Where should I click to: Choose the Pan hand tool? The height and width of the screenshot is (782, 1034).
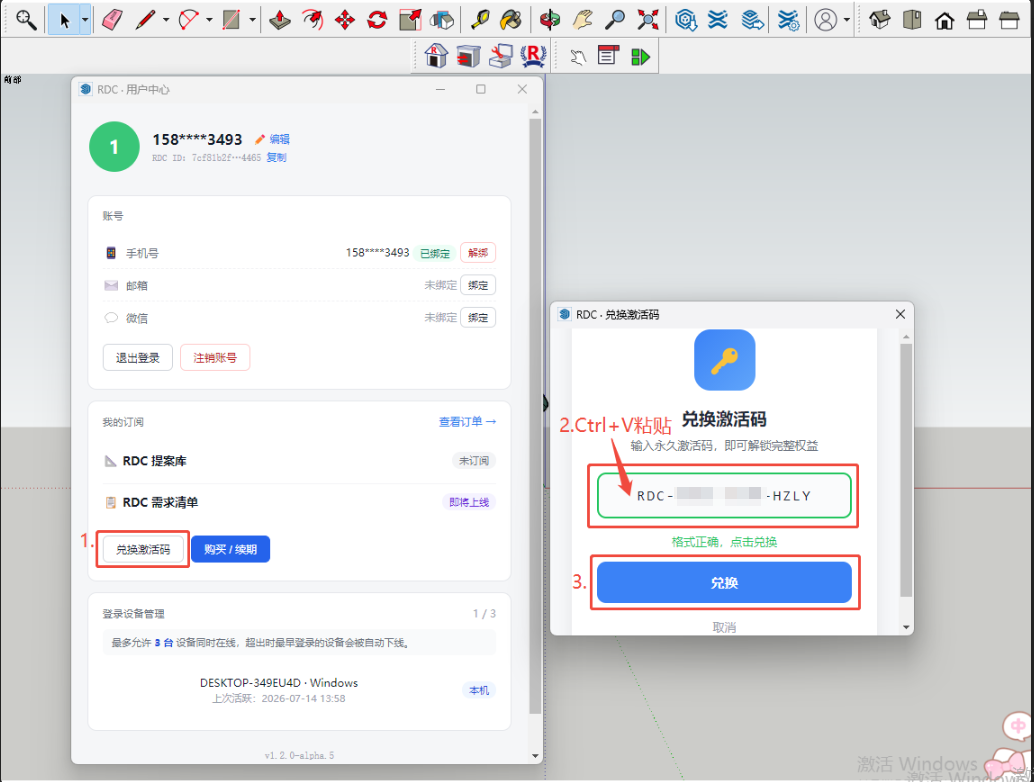tap(582, 20)
